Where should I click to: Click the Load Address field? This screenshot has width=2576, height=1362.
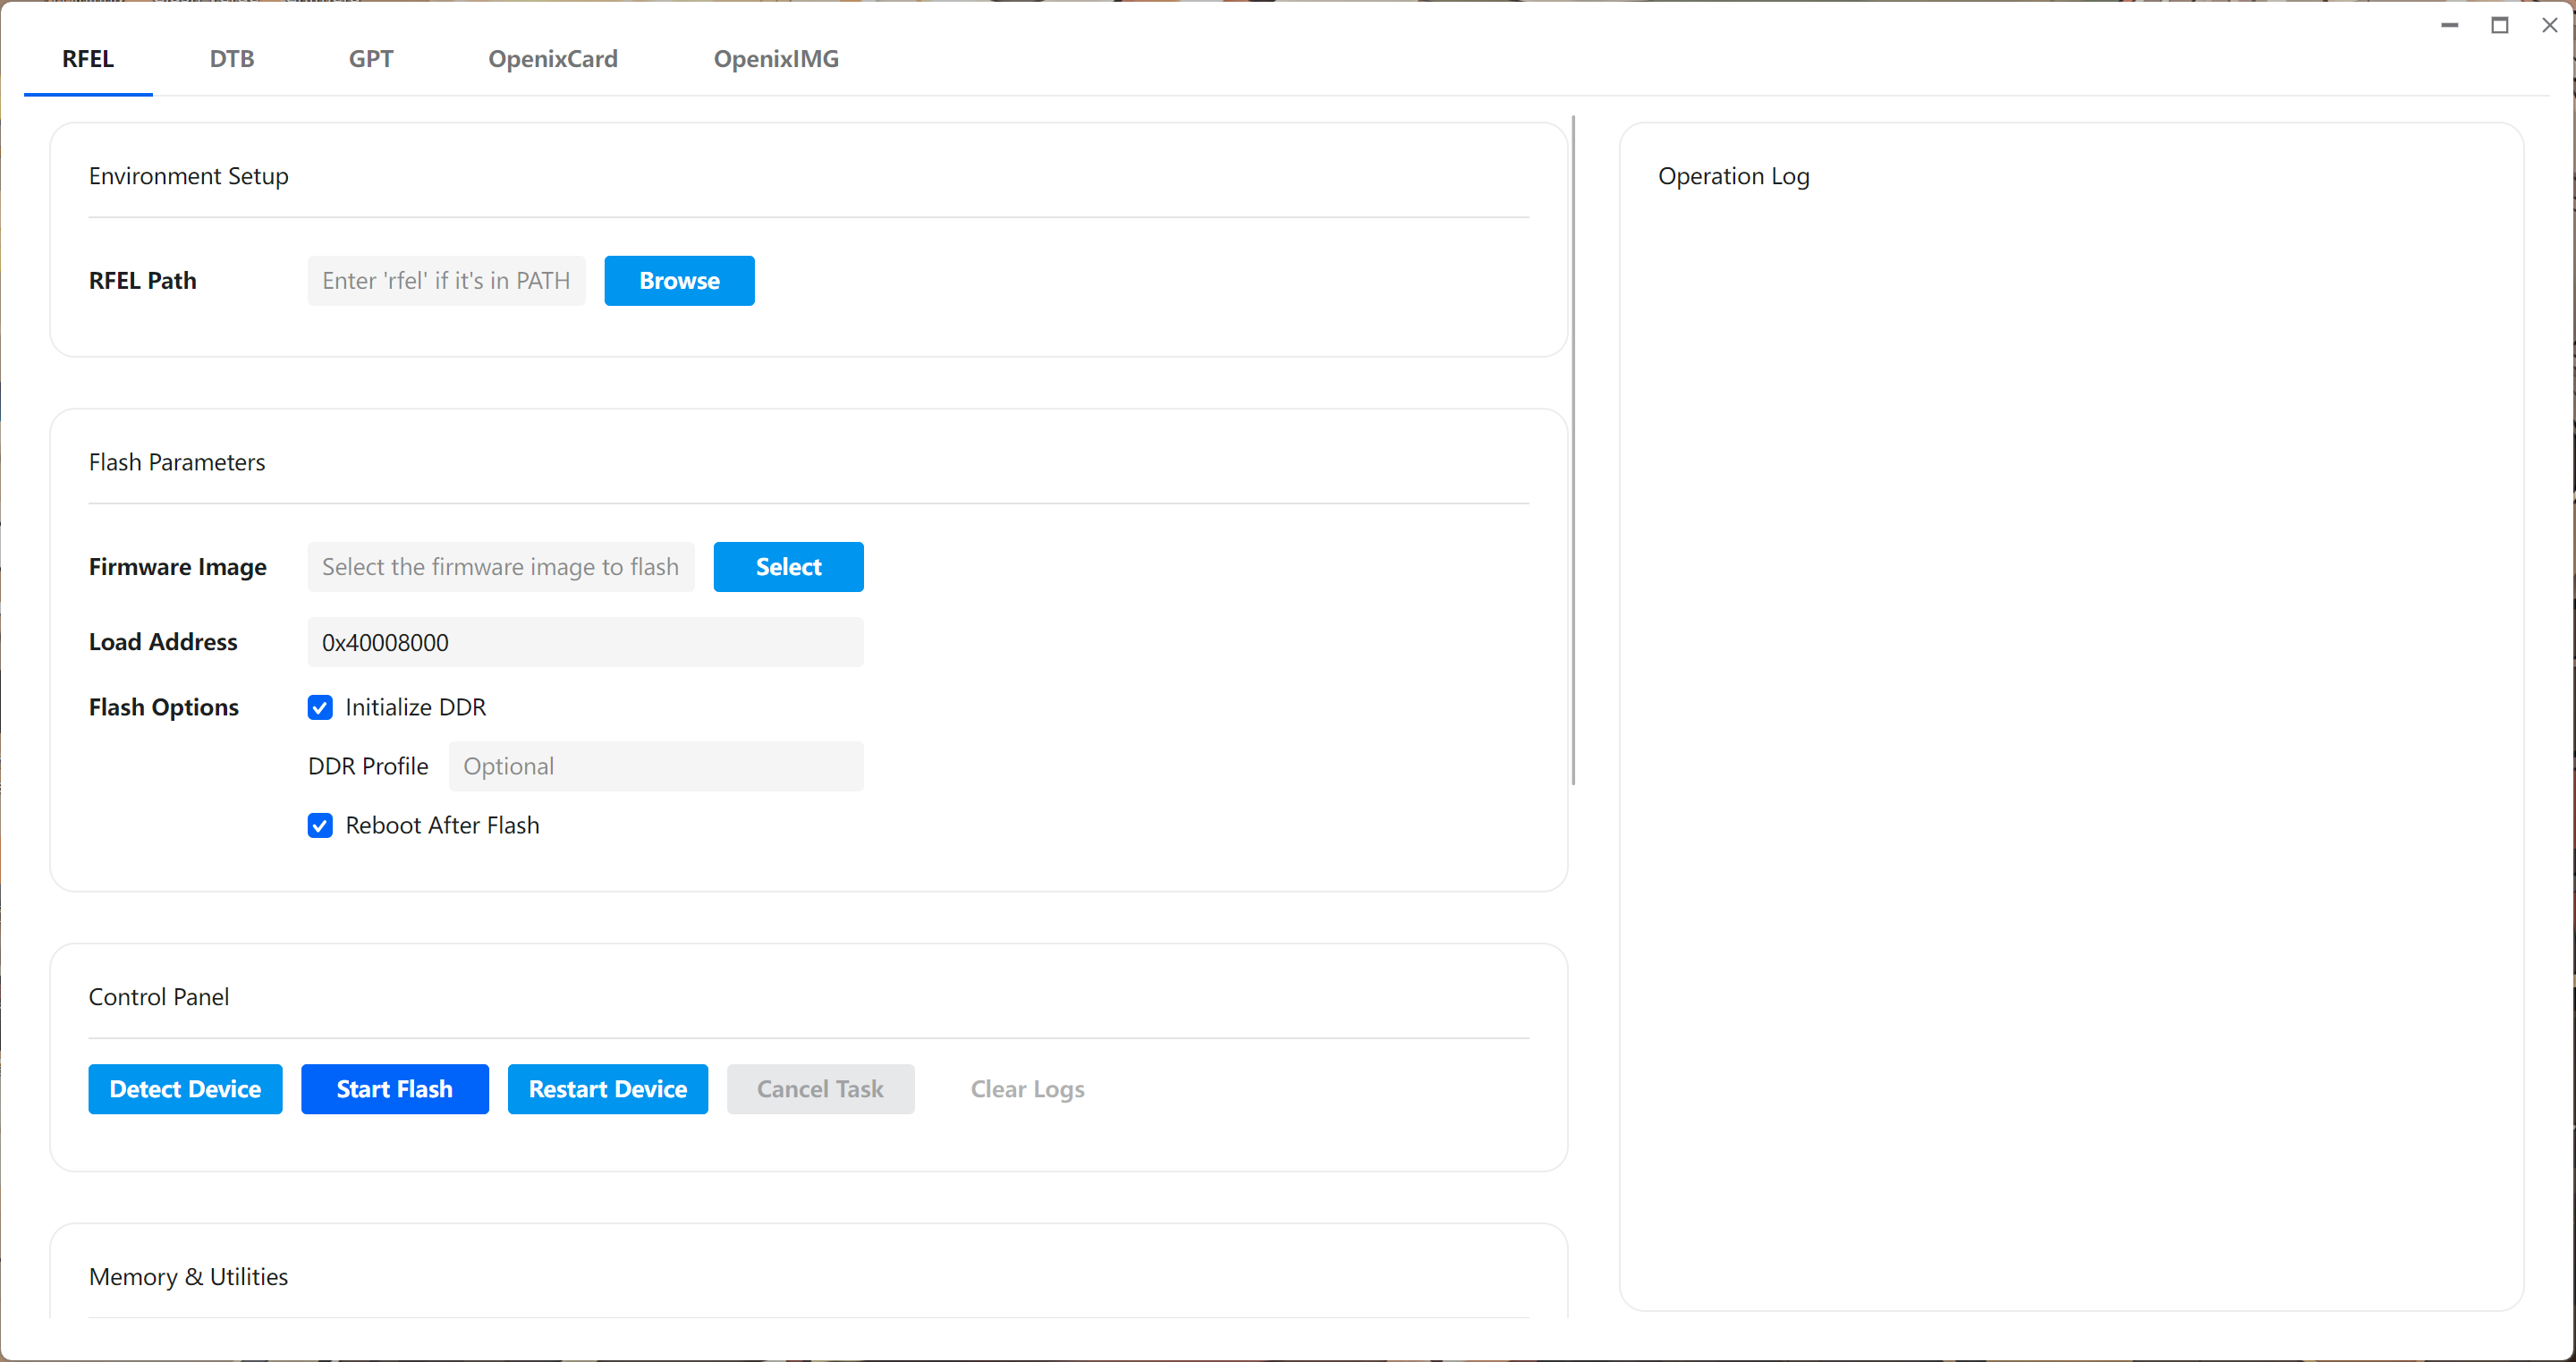[584, 643]
